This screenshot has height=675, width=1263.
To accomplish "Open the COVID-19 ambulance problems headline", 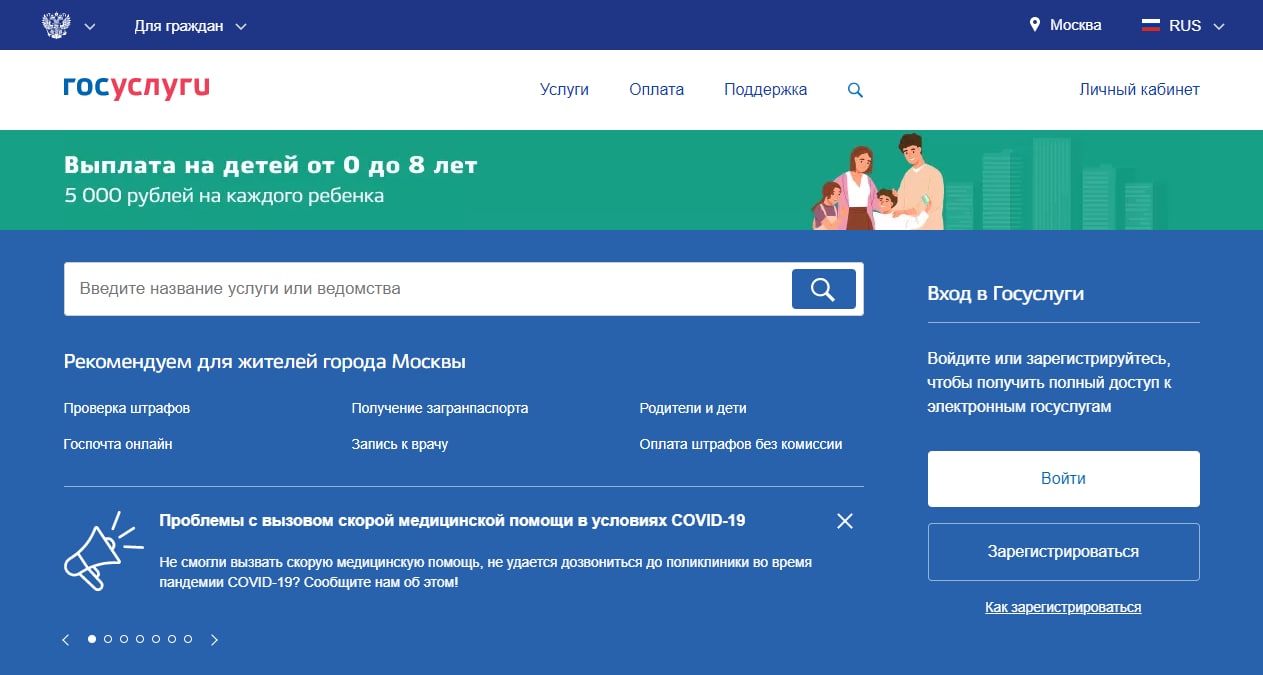I will (452, 520).
